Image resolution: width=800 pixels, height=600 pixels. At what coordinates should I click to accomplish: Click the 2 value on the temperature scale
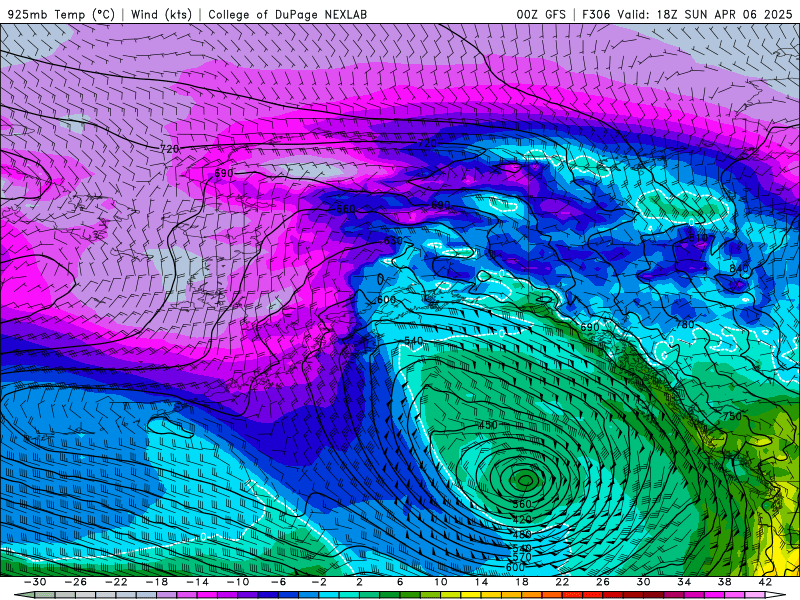pos(359,582)
